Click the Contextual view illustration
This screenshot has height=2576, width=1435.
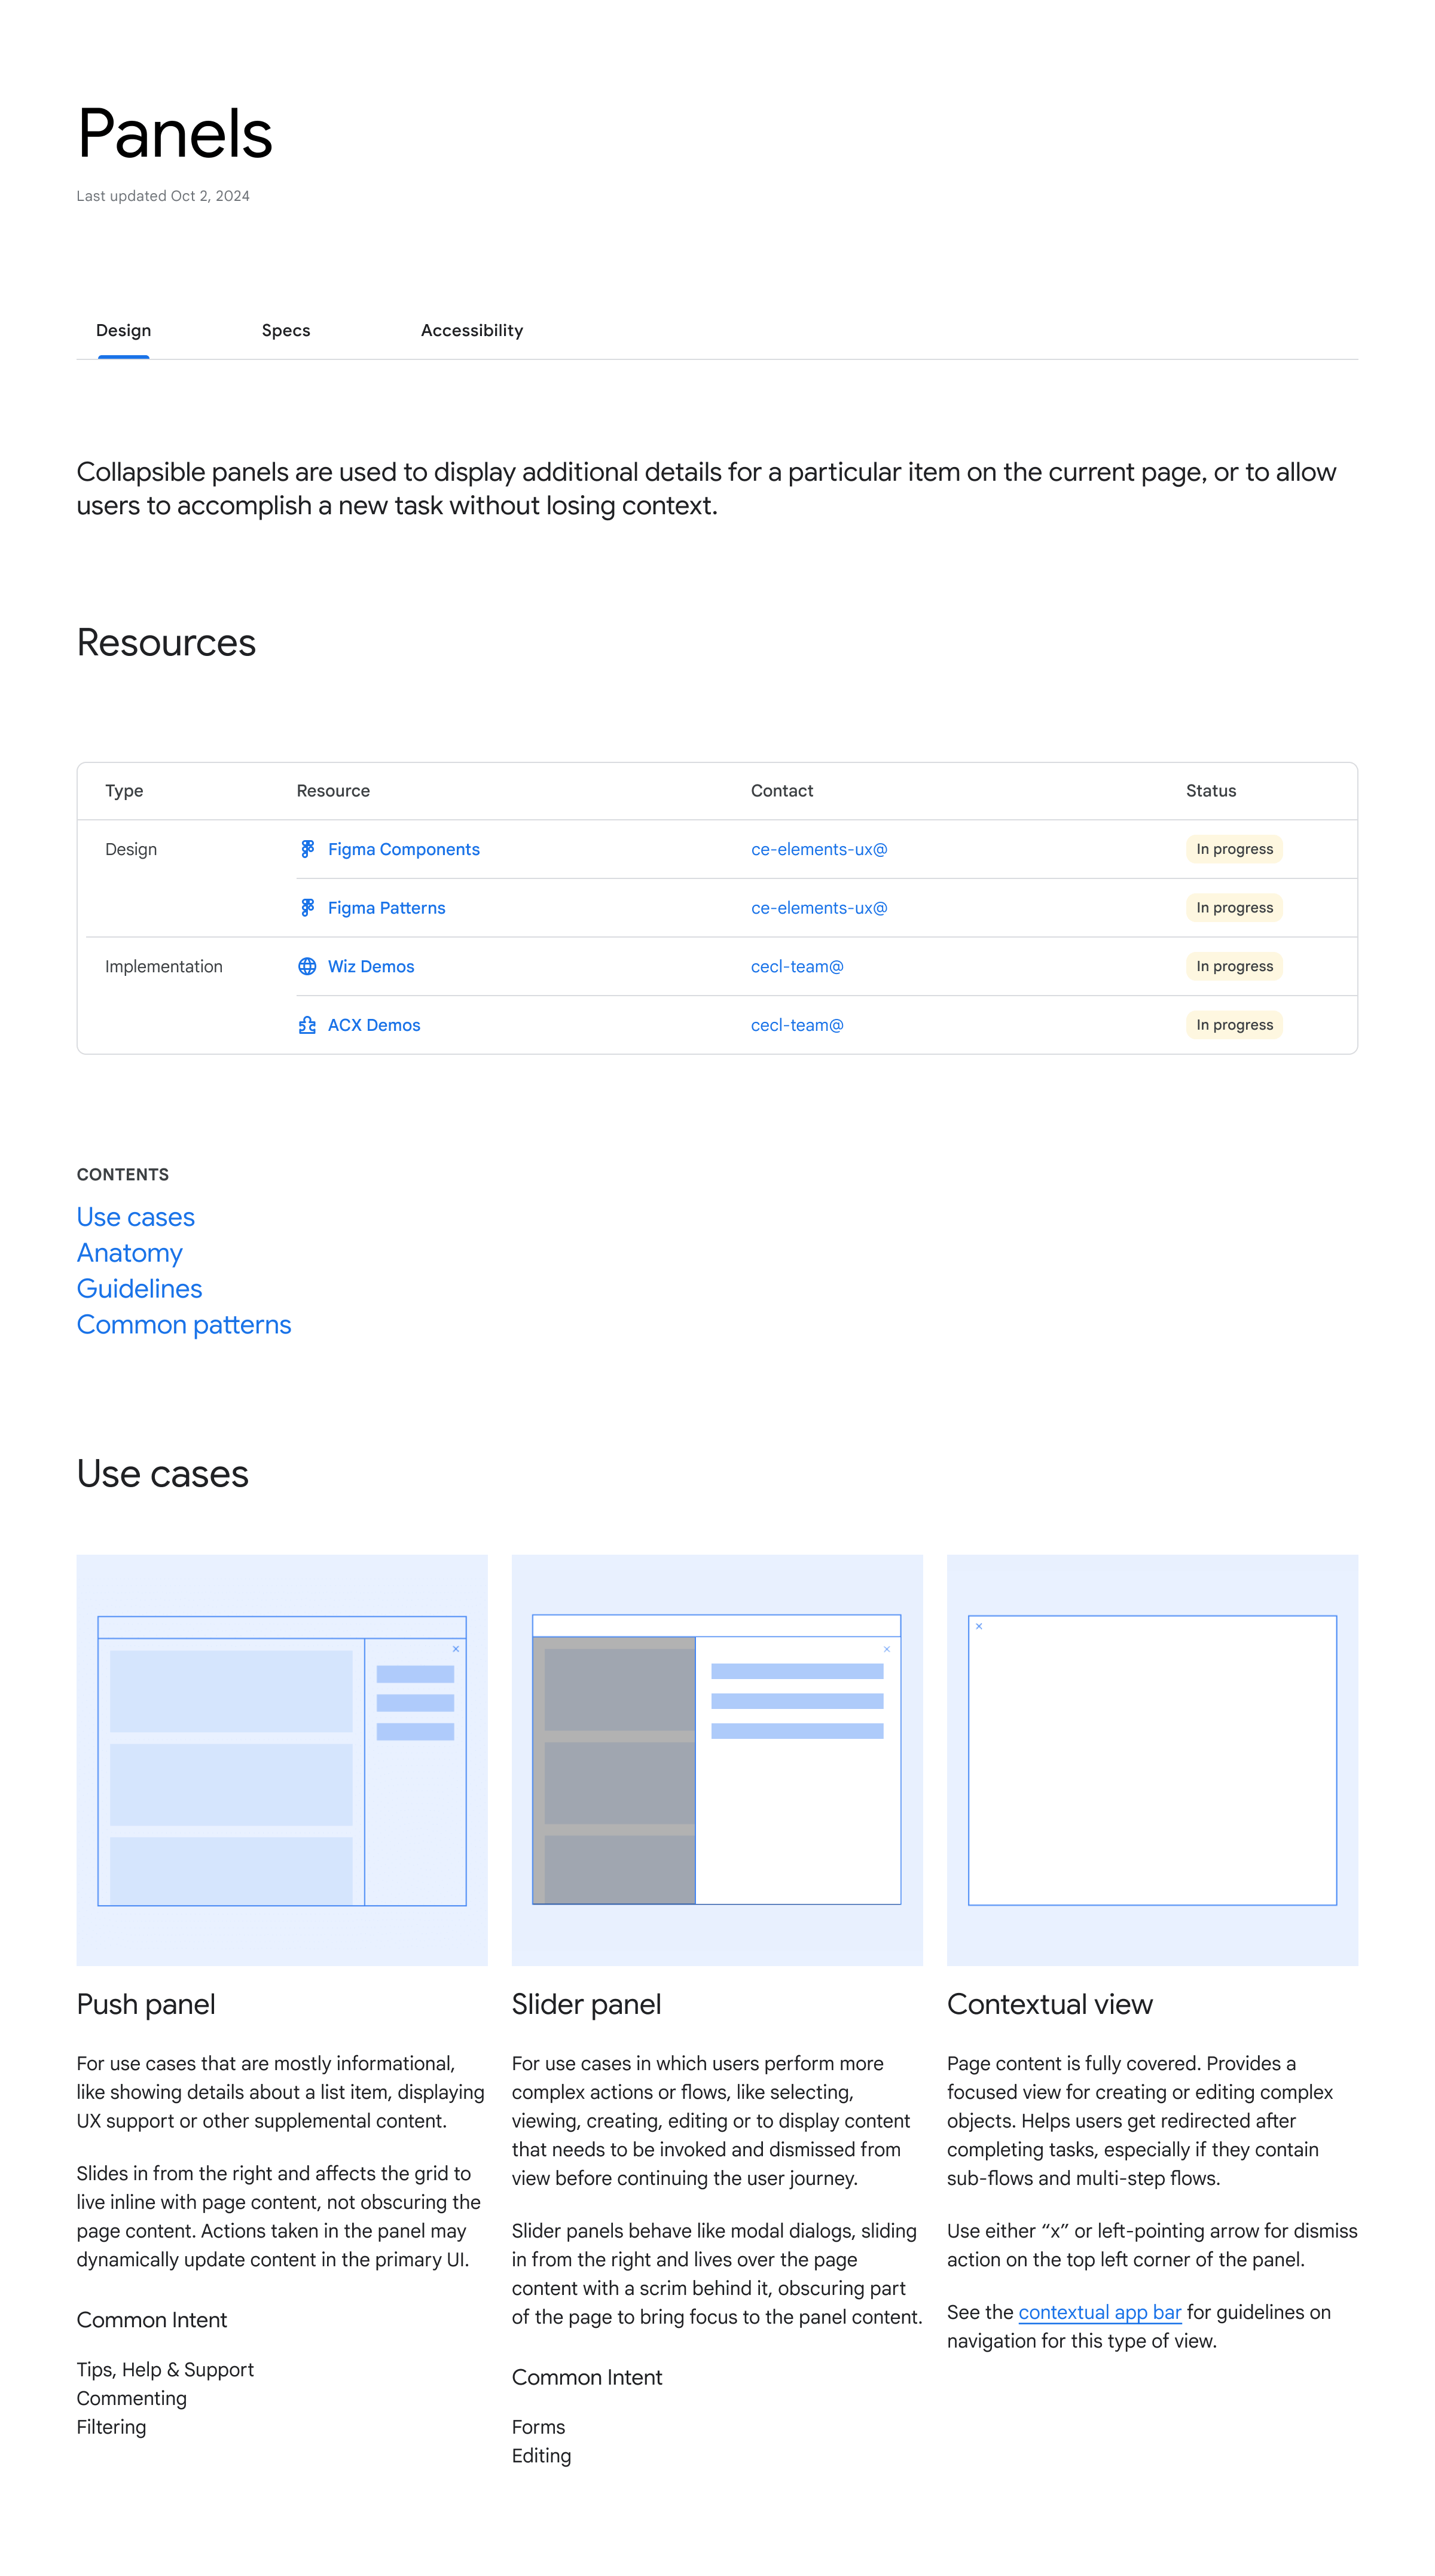[1152, 1760]
